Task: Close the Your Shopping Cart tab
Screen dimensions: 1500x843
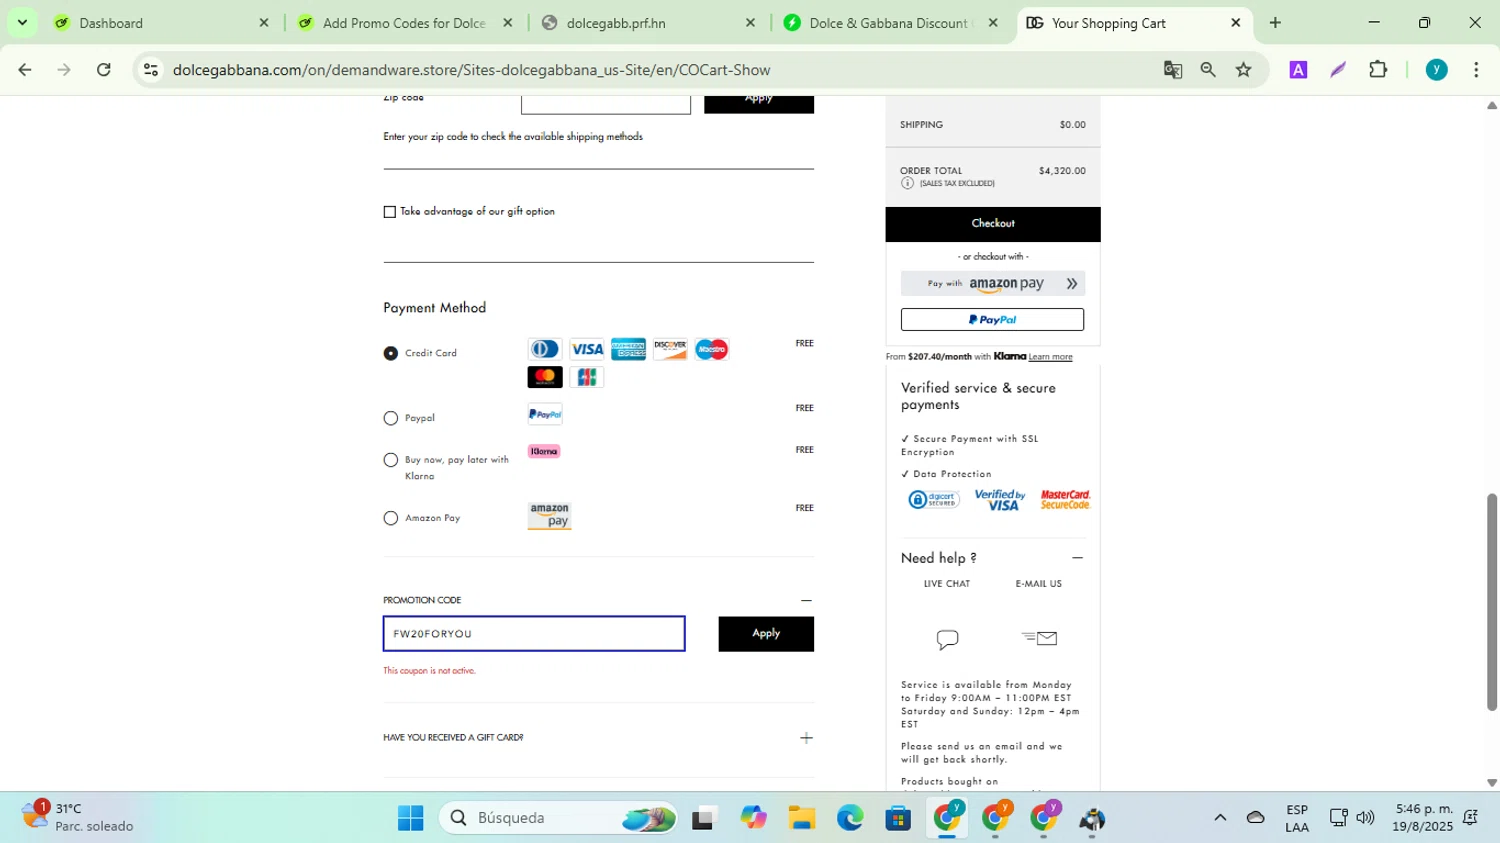Action: point(1235,23)
